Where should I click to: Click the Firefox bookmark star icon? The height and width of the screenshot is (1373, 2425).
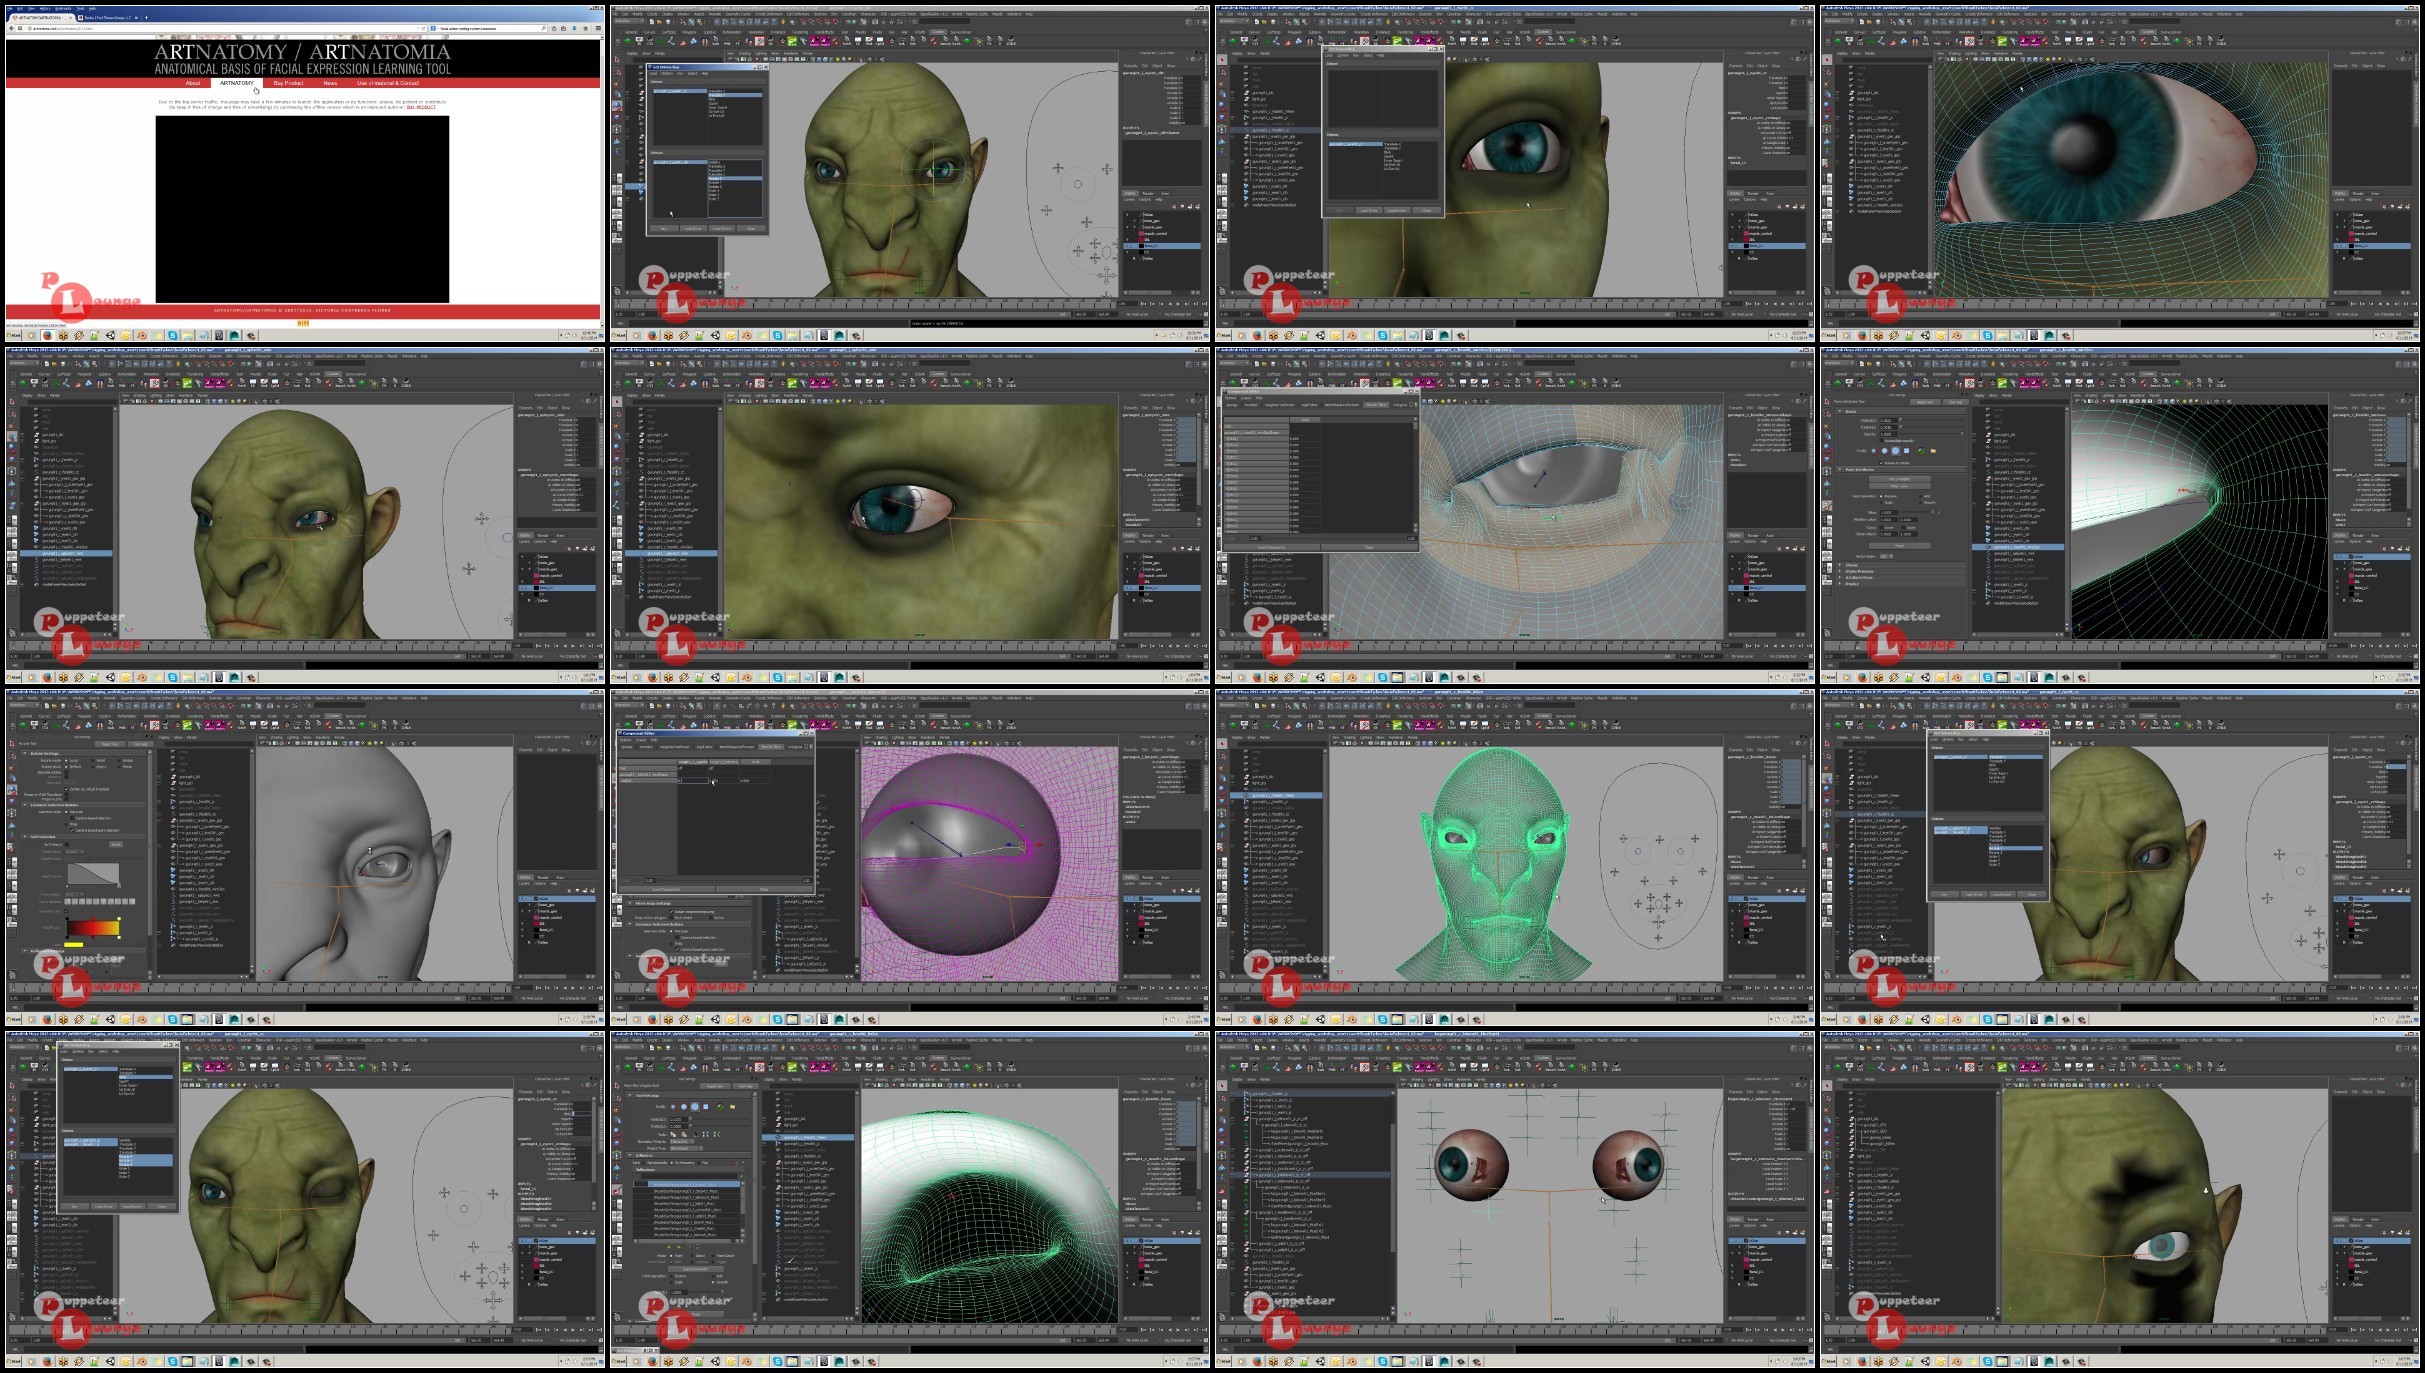[554, 28]
